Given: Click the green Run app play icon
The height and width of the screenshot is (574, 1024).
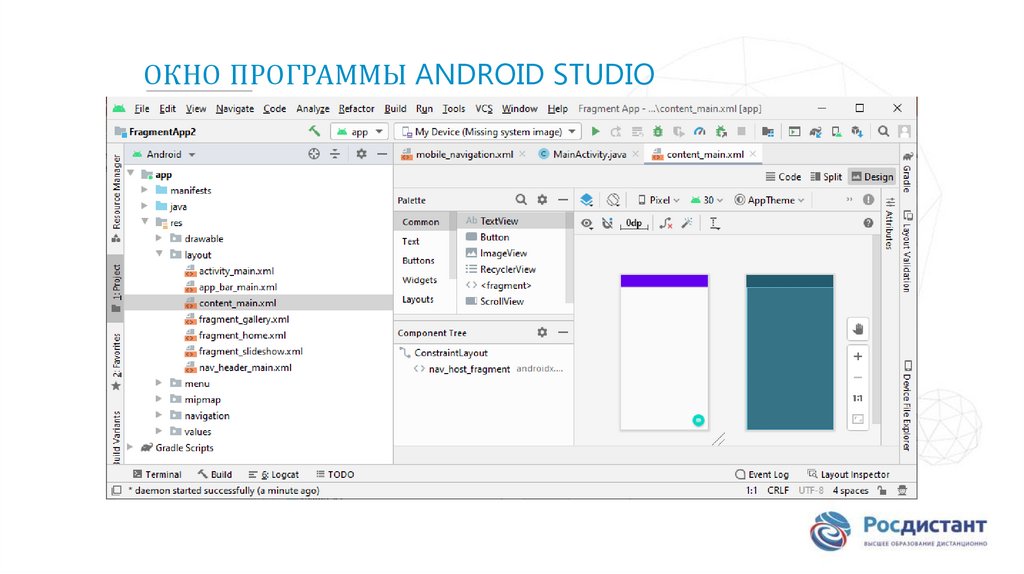Looking at the screenshot, I should click(x=596, y=131).
